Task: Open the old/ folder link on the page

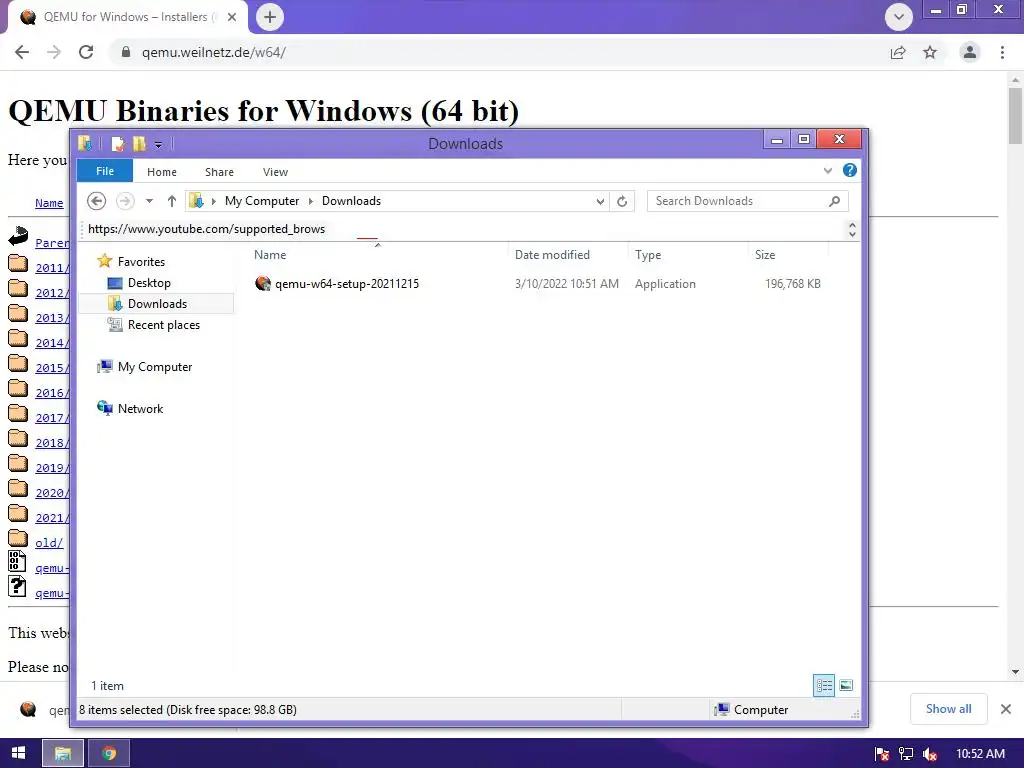Action: [x=49, y=543]
